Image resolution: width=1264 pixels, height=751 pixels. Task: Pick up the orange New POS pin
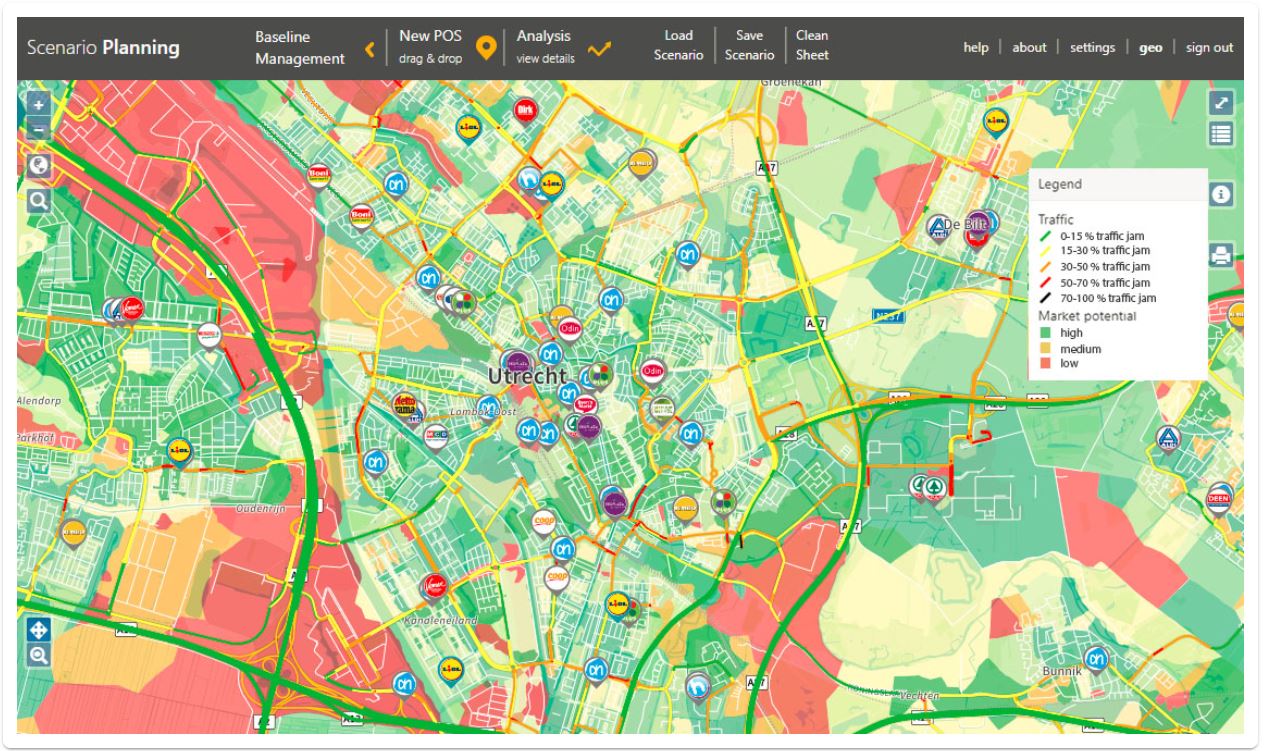(x=486, y=48)
